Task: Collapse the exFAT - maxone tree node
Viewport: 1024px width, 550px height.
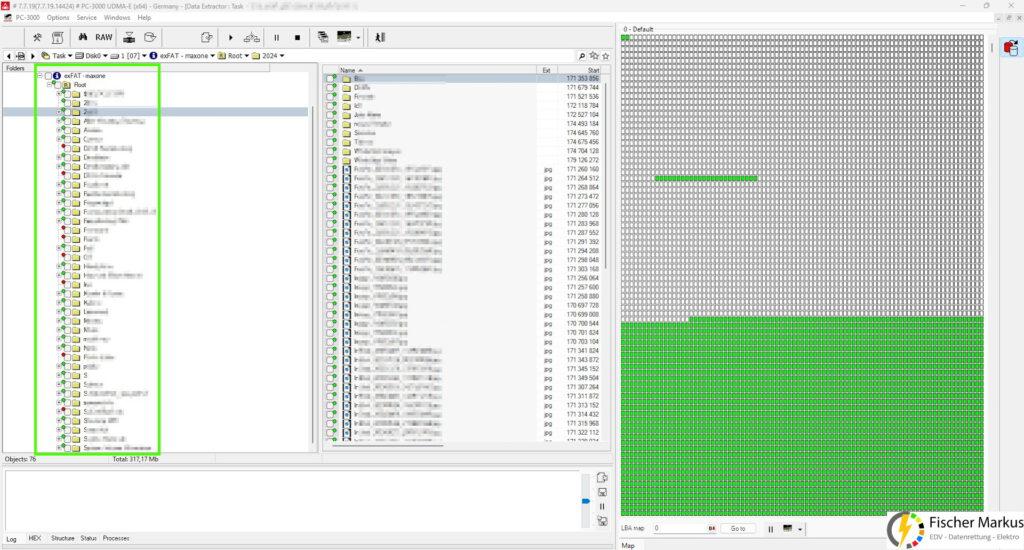Action: point(40,76)
